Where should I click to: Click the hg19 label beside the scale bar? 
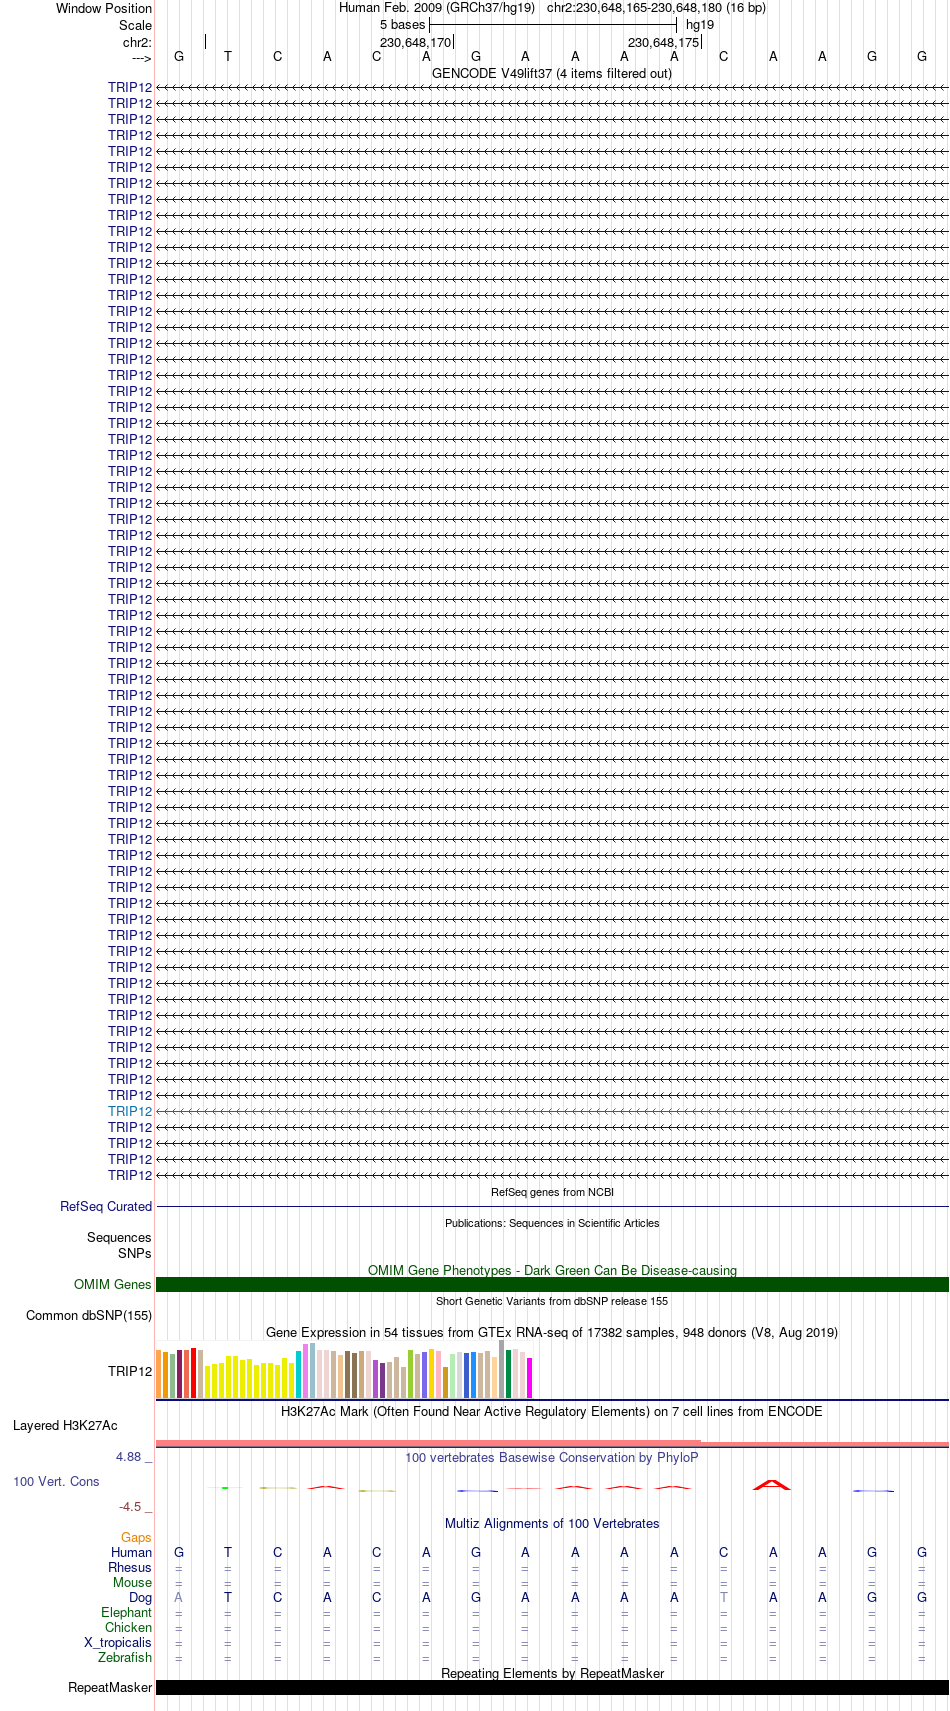pyautogui.click(x=700, y=25)
